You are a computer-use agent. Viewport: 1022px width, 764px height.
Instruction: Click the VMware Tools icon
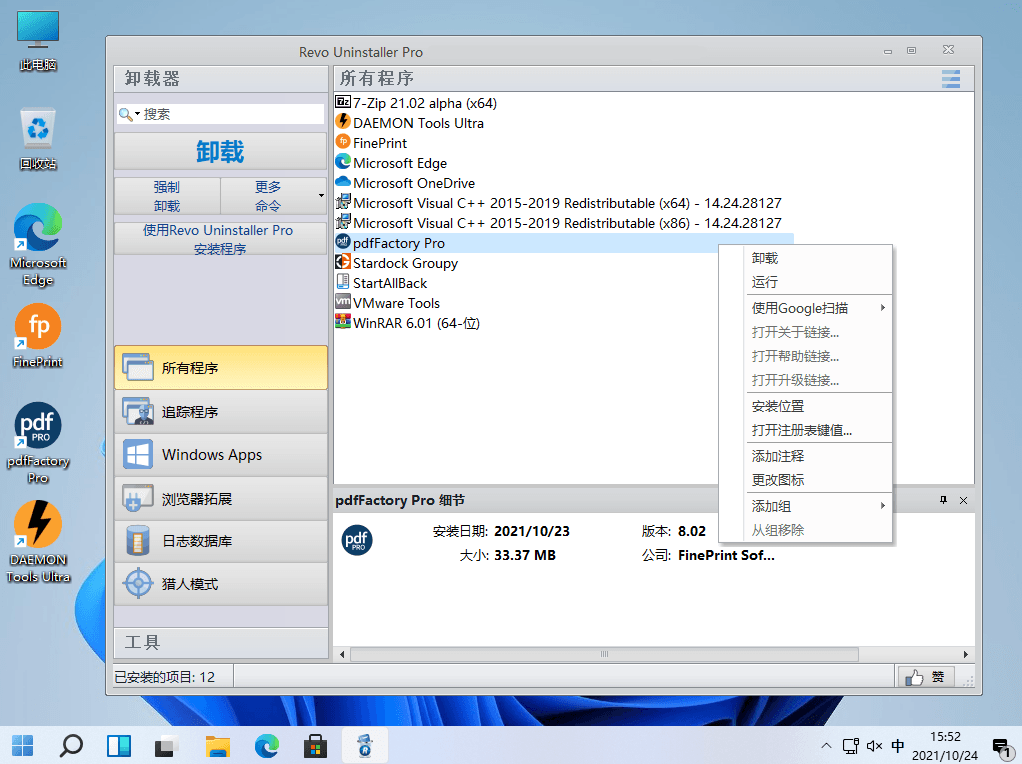click(343, 302)
